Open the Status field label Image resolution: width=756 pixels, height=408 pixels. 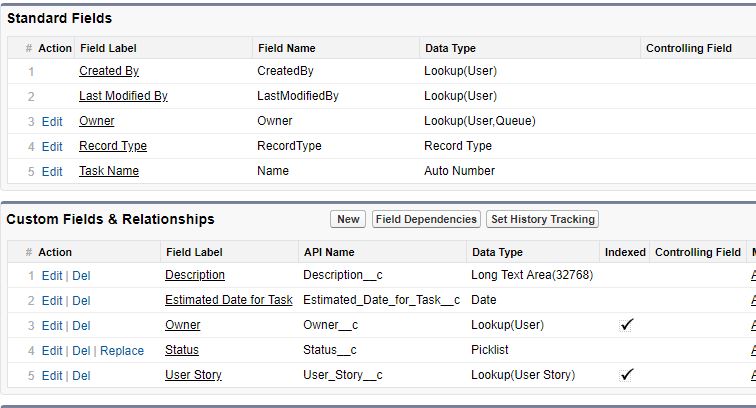click(182, 350)
